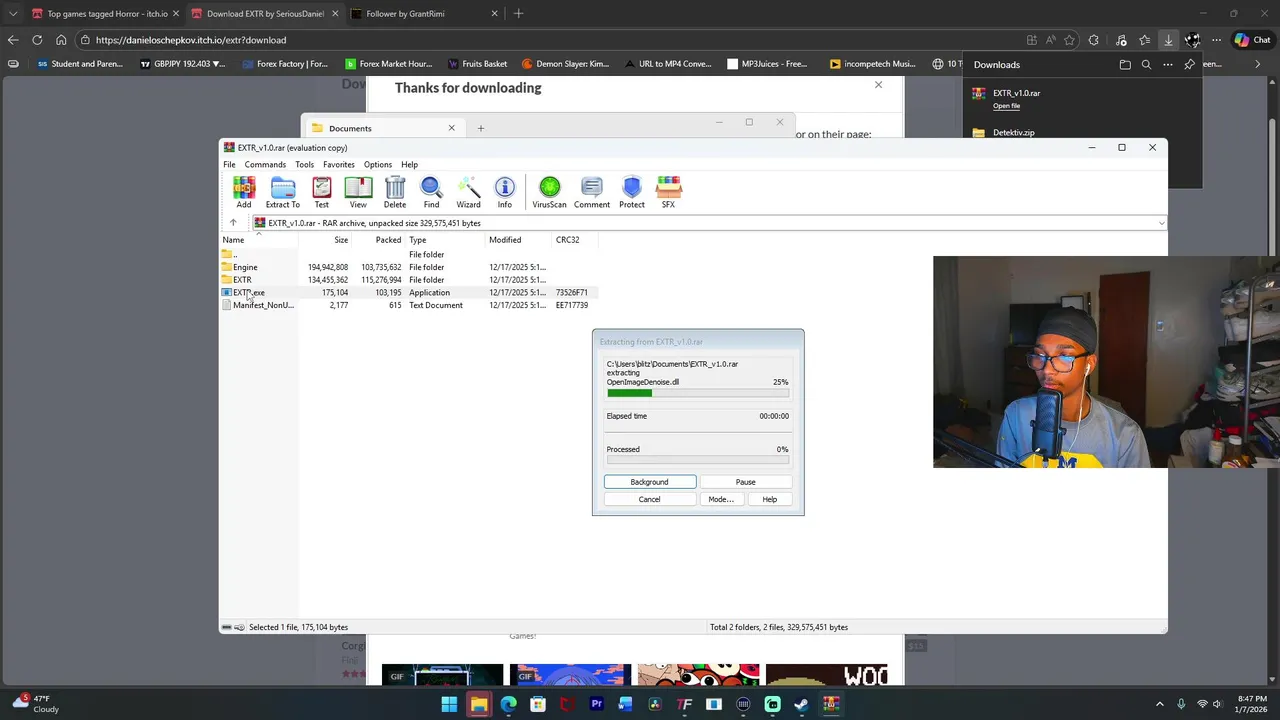The width and height of the screenshot is (1280, 720).
Task: Sort by the Packed column header
Action: click(x=378, y=240)
